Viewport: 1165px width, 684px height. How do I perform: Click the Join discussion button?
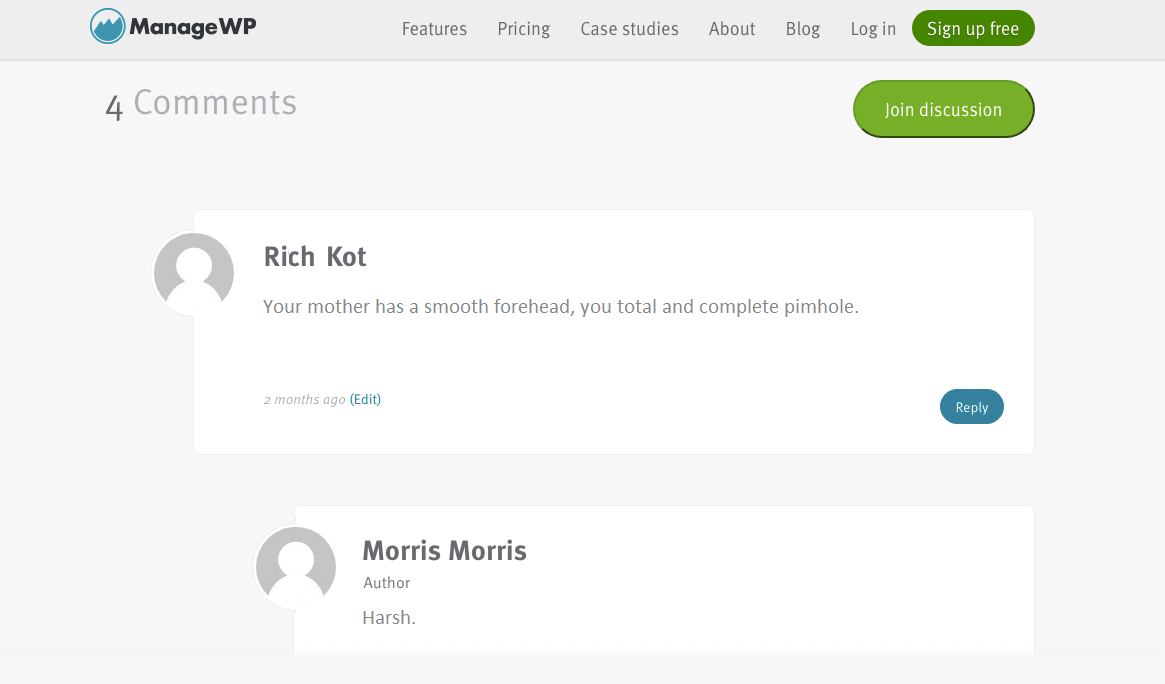coord(943,109)
